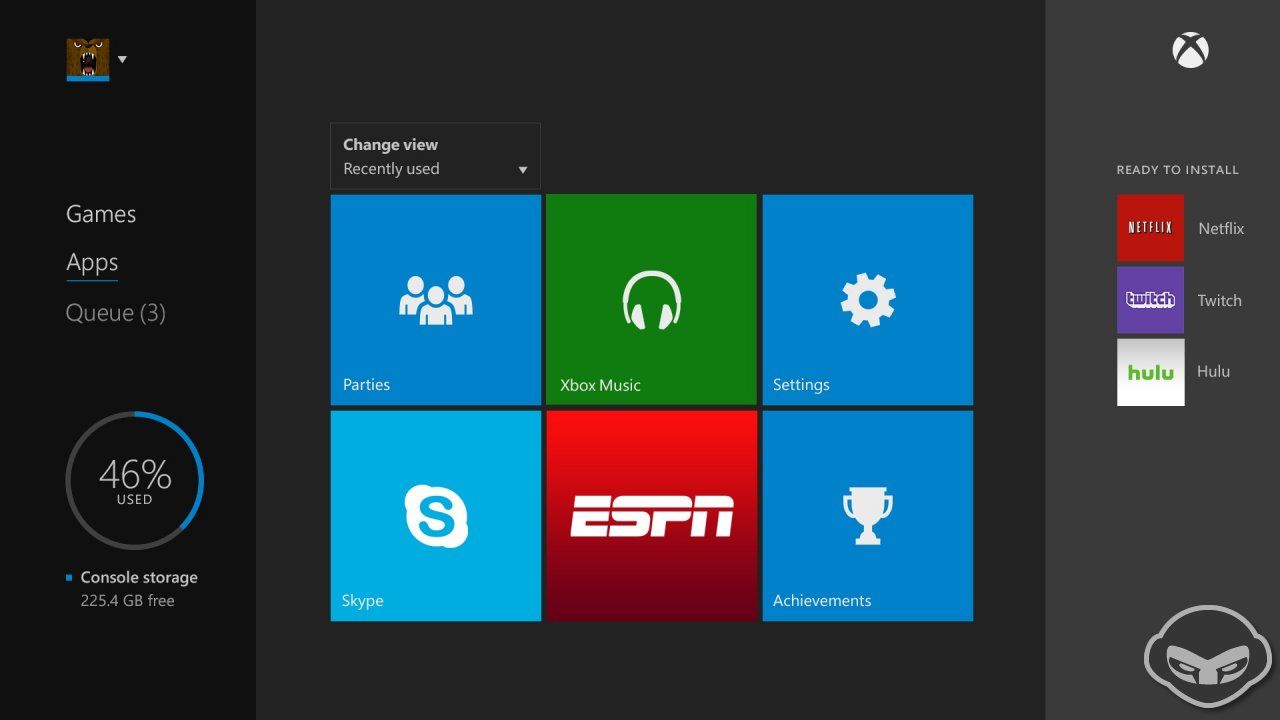Click the Hulu text label to install
The width and height of the screenshot is (1280, 720).
[x=1213, y=371]
